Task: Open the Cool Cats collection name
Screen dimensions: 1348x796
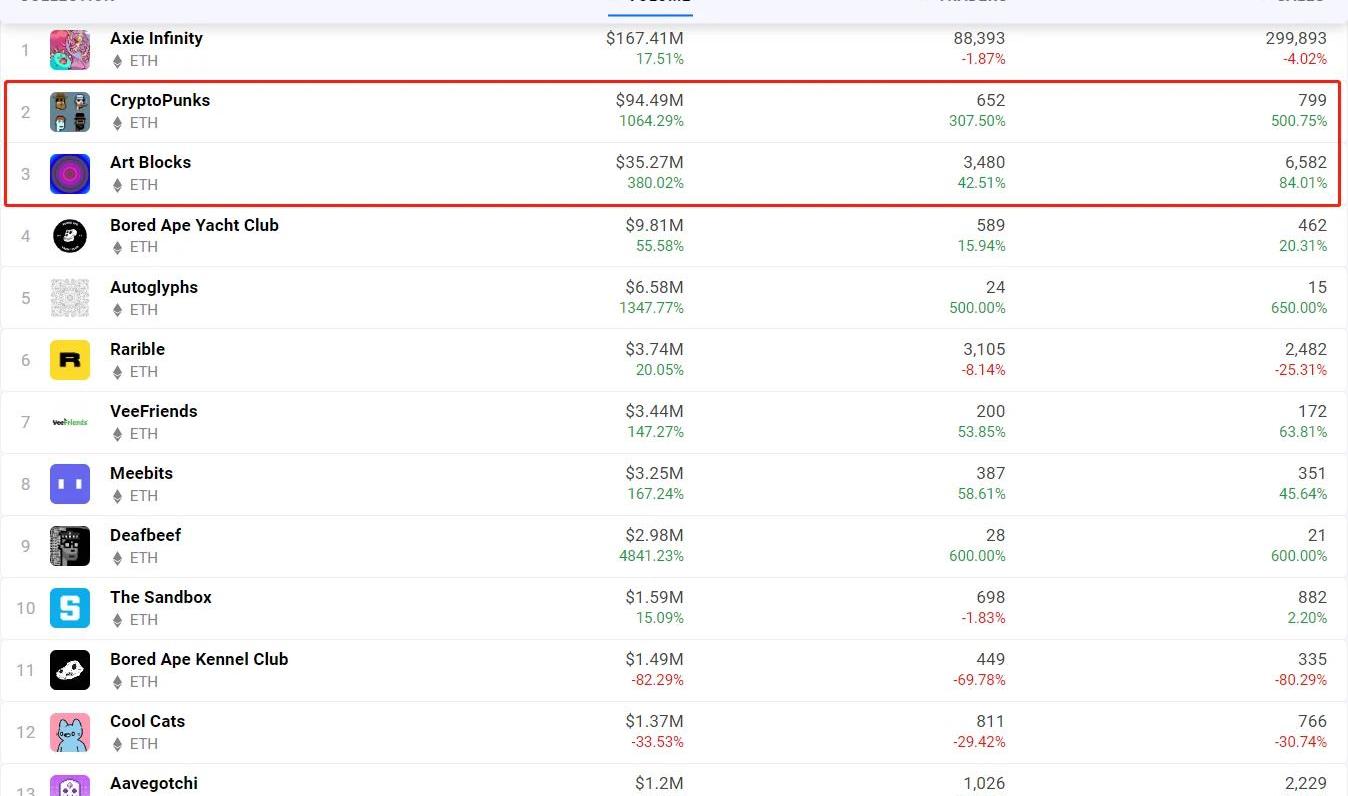Action: pos(147,721)
